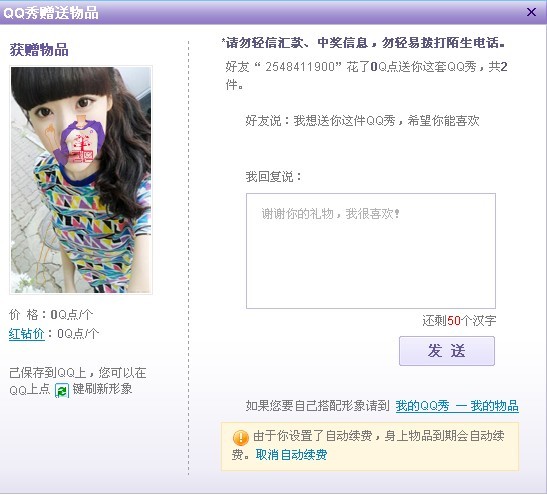Click the QQ秀赠送物品 title text
Image resolution: width=547 pixels, height=495 pixels.
(x=51, y=13)
